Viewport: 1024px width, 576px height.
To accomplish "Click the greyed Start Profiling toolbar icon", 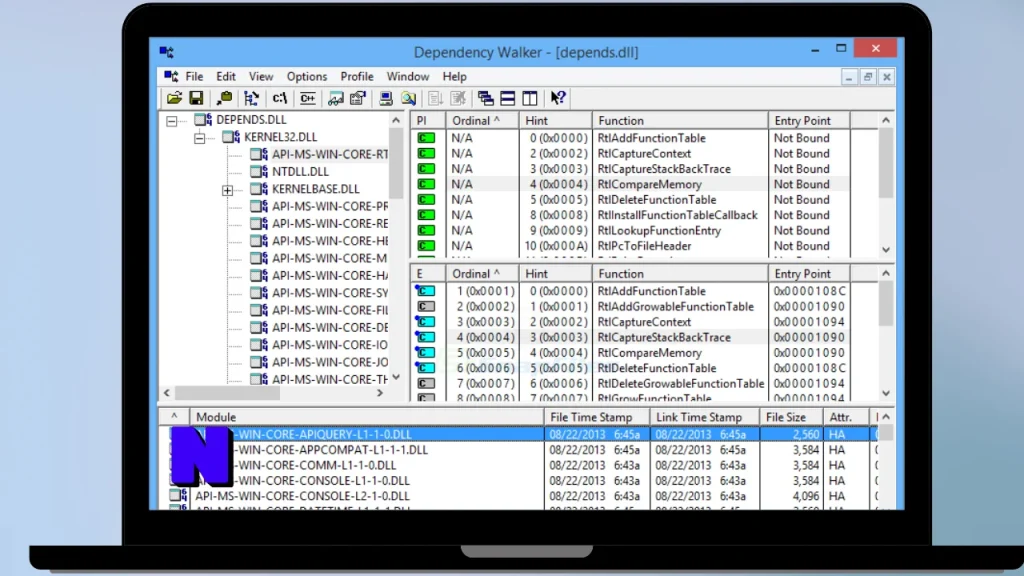I will [x=435, y=98].
